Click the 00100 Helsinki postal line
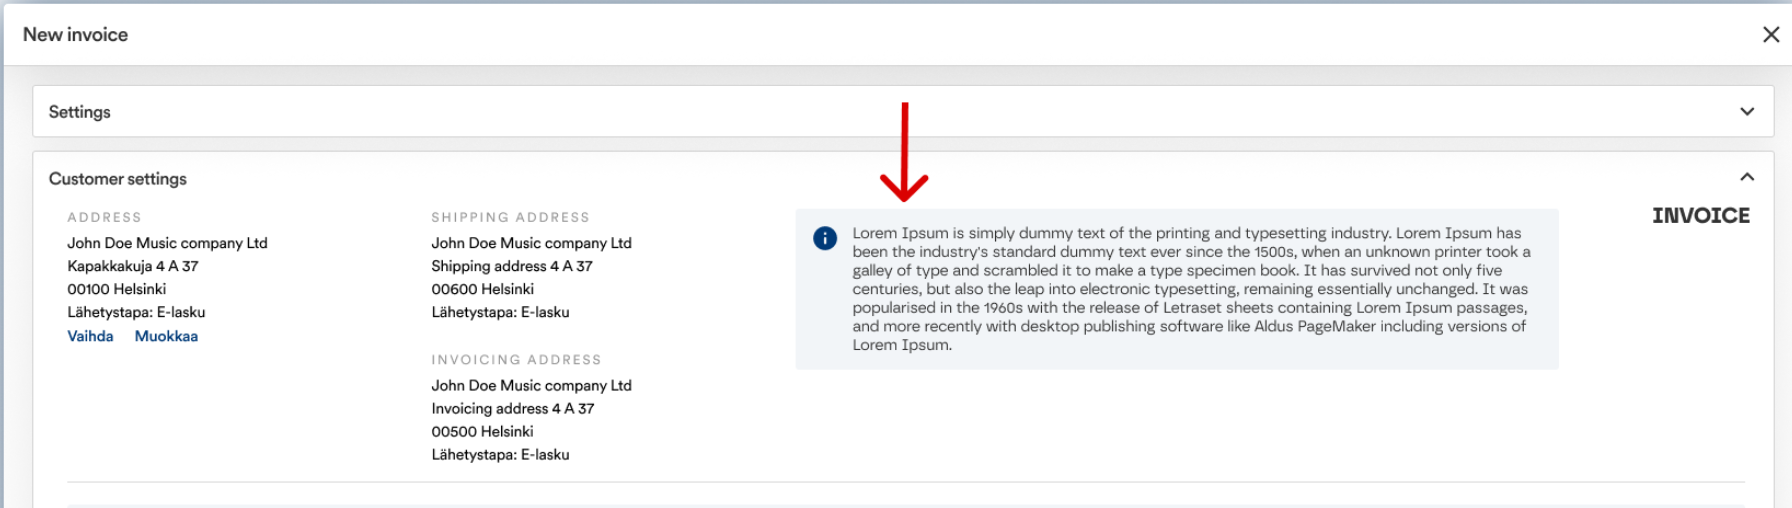This screenshot has width=1792, height=508. tap(117, 289)
